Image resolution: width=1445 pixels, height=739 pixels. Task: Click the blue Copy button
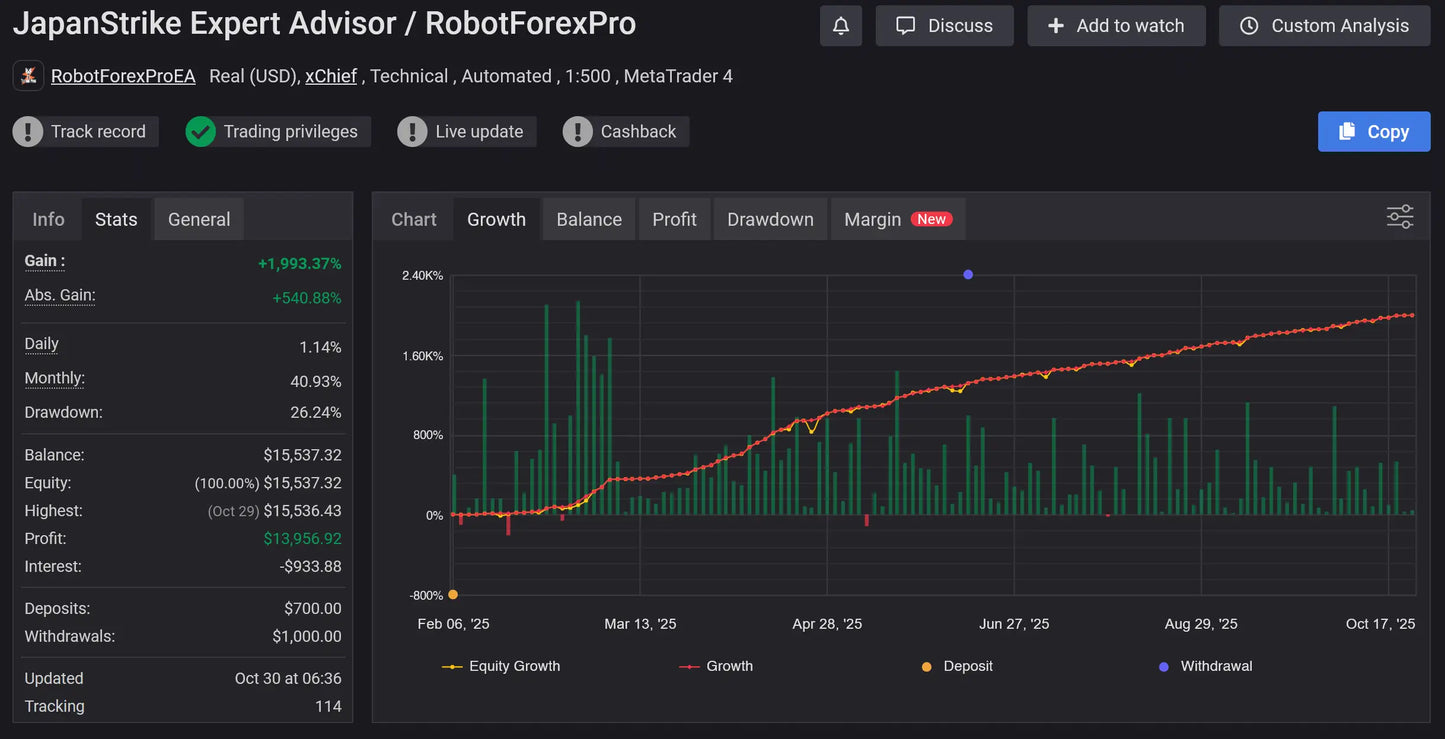click(1374, 132)
